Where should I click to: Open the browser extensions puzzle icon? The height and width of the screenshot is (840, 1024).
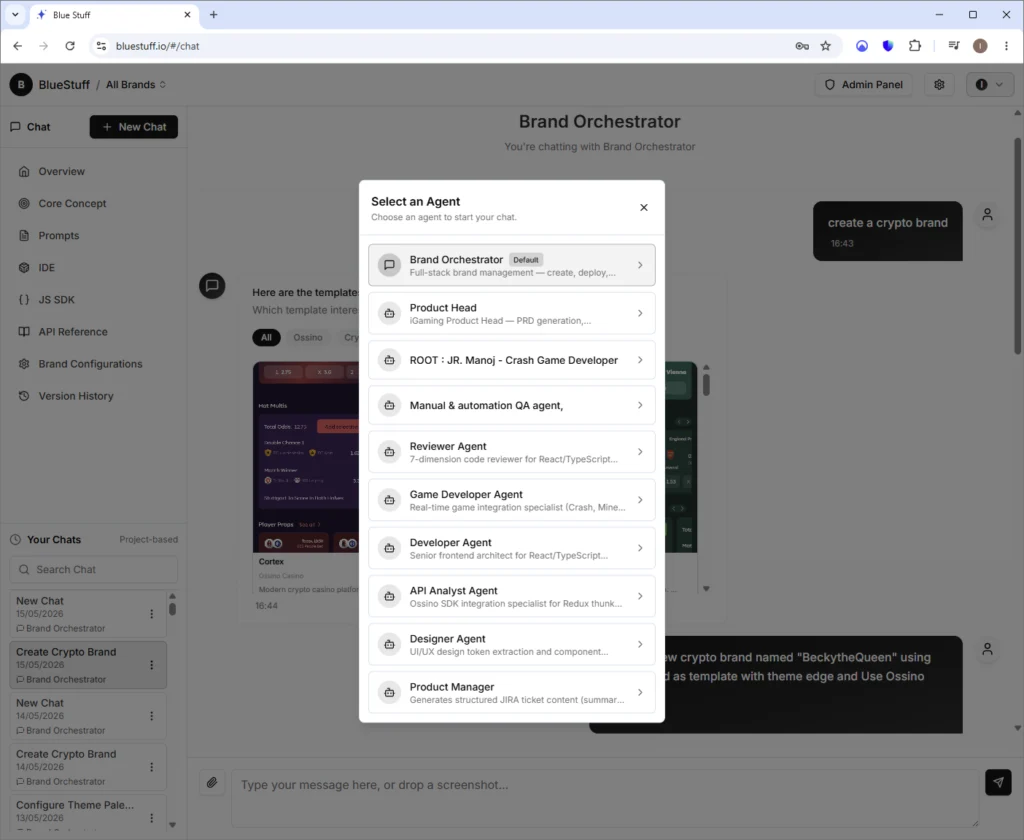tap(915, 46)
